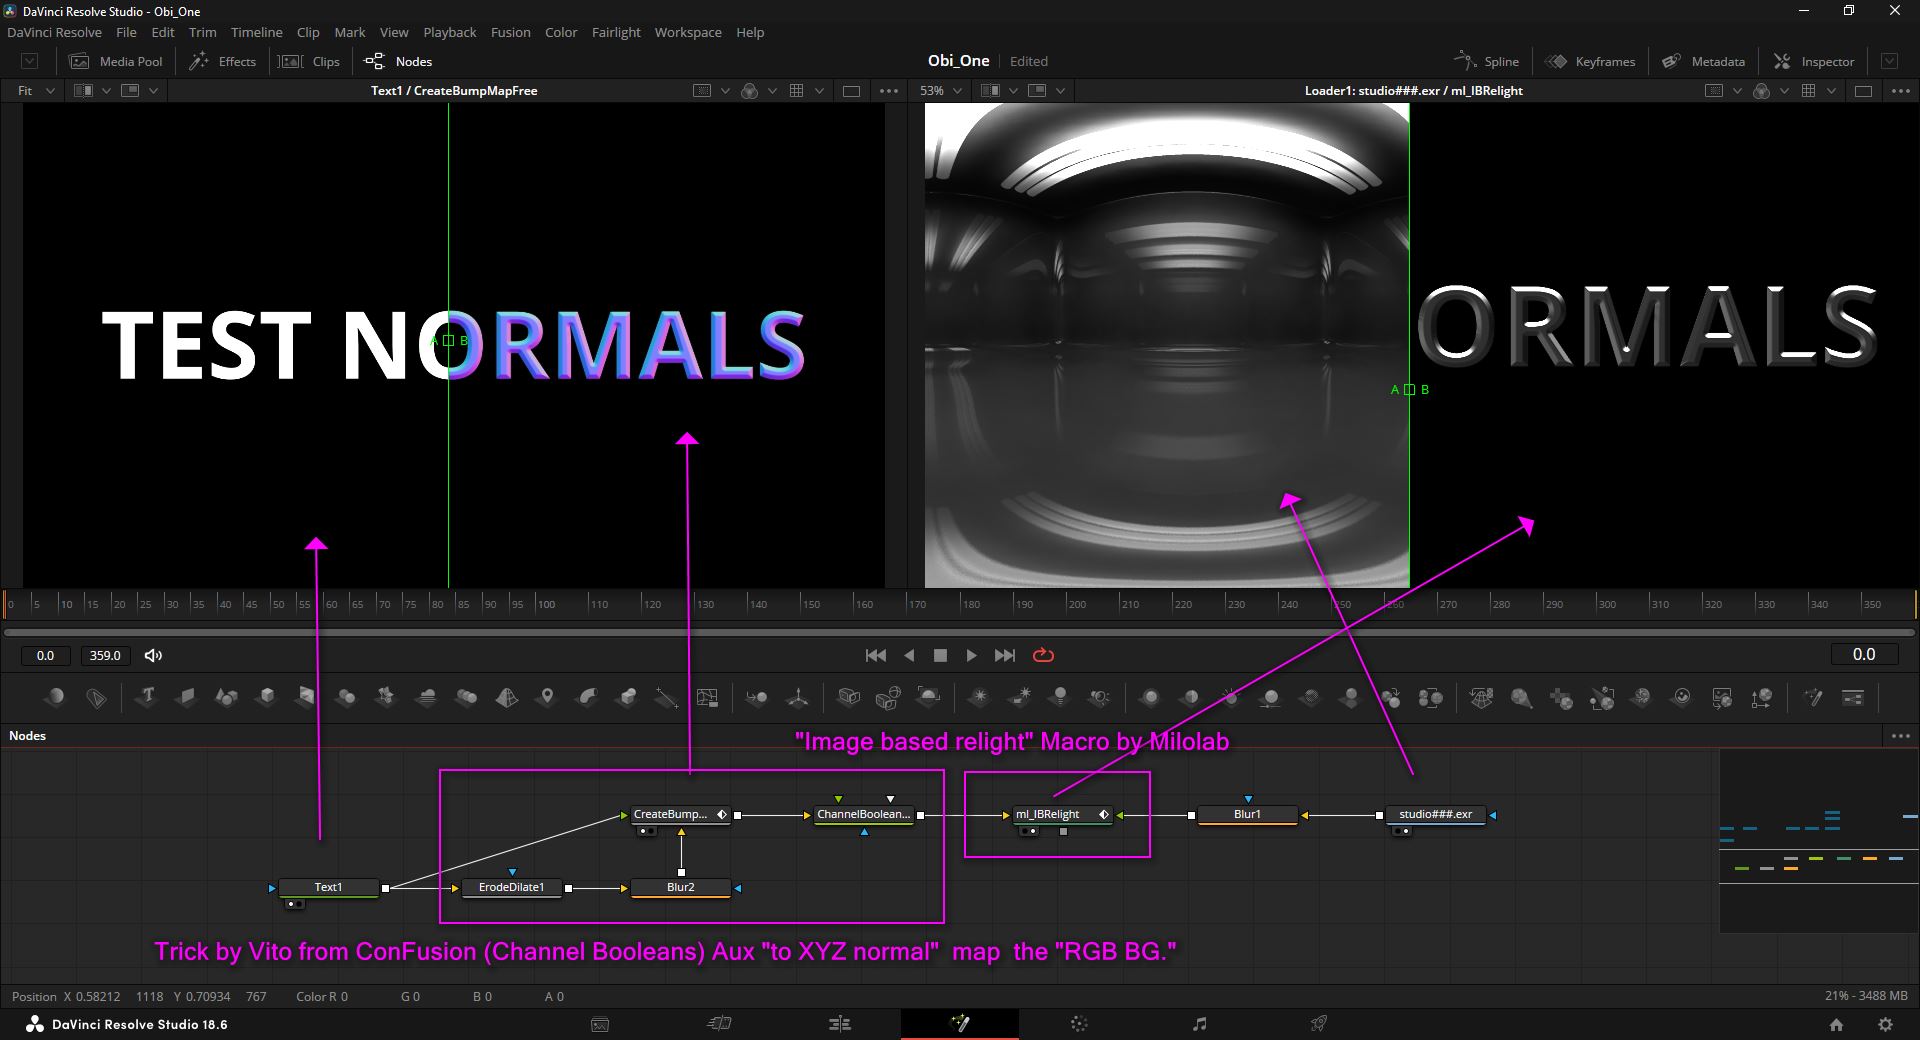1920x1040 pixels.
Task: Toggle loop playback mode
Action: point(1043,655)
